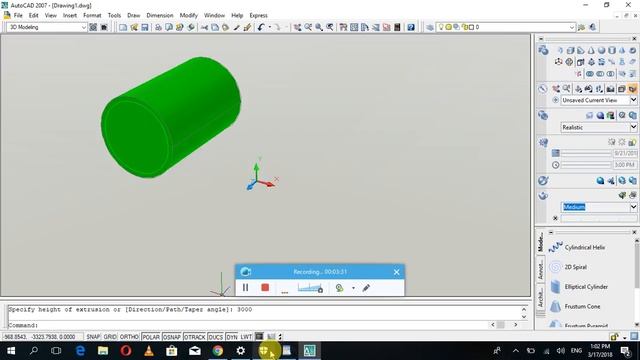Click the Union solids icon in dashboard
The image size is (640, 360).
tap(590, 74)
